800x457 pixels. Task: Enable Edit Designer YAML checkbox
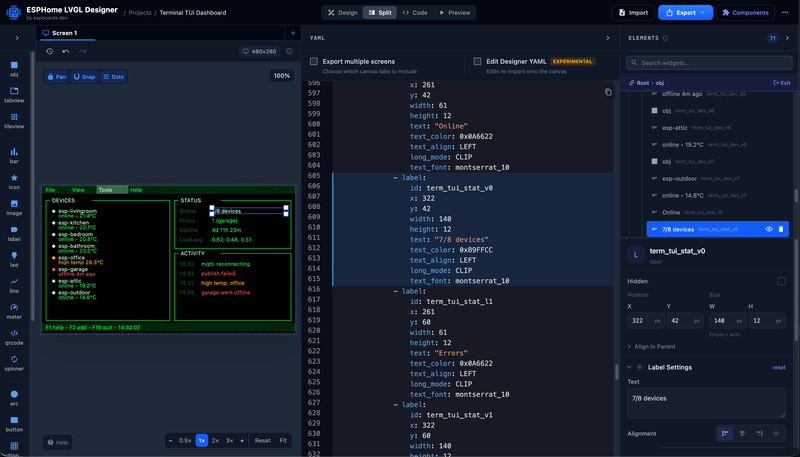click(x=478, y=61)
